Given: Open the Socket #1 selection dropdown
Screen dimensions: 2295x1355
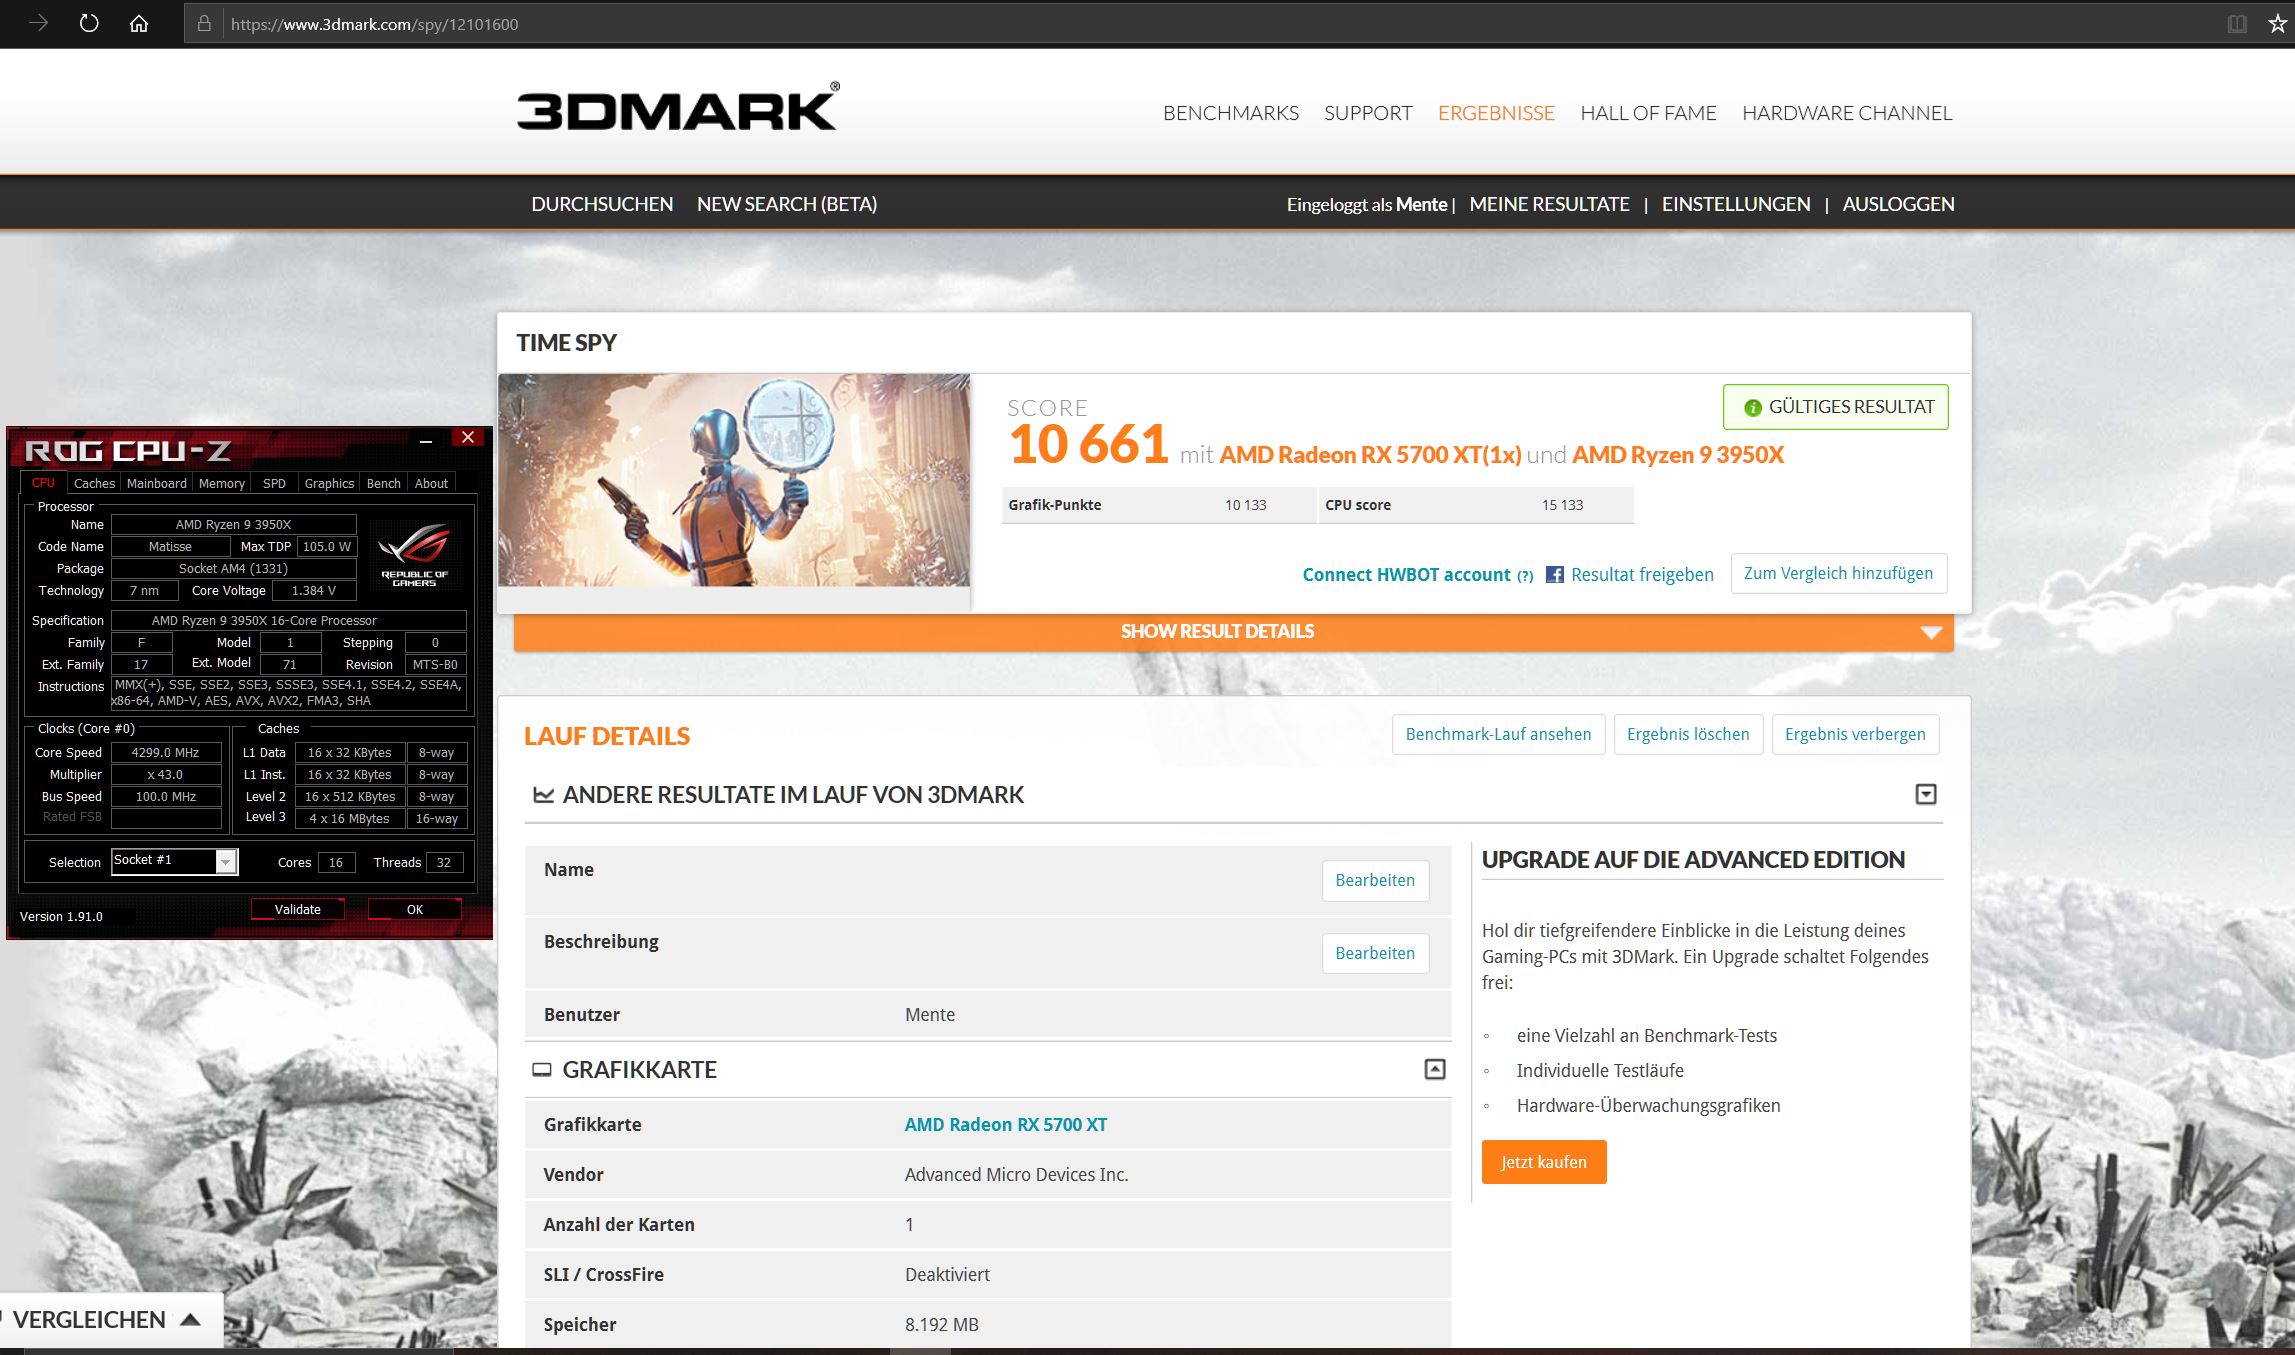Looking at the screenshot, I should (x=226, y=862).
